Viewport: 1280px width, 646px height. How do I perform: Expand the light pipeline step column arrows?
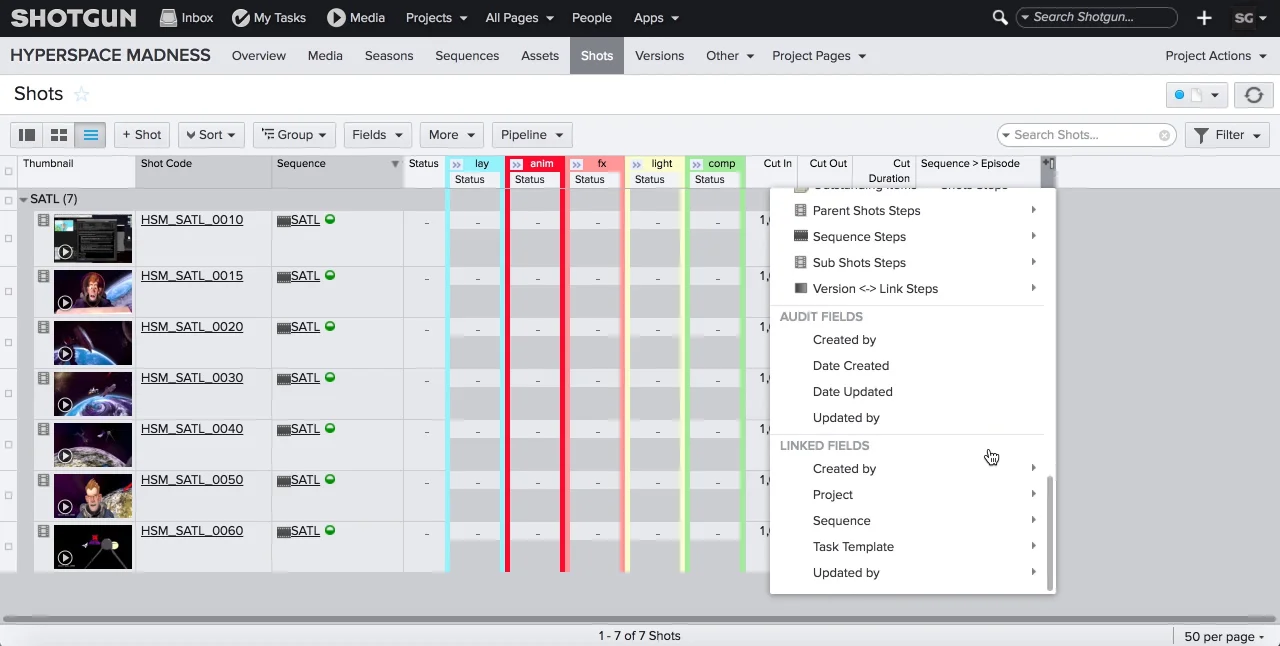[637, 164]
